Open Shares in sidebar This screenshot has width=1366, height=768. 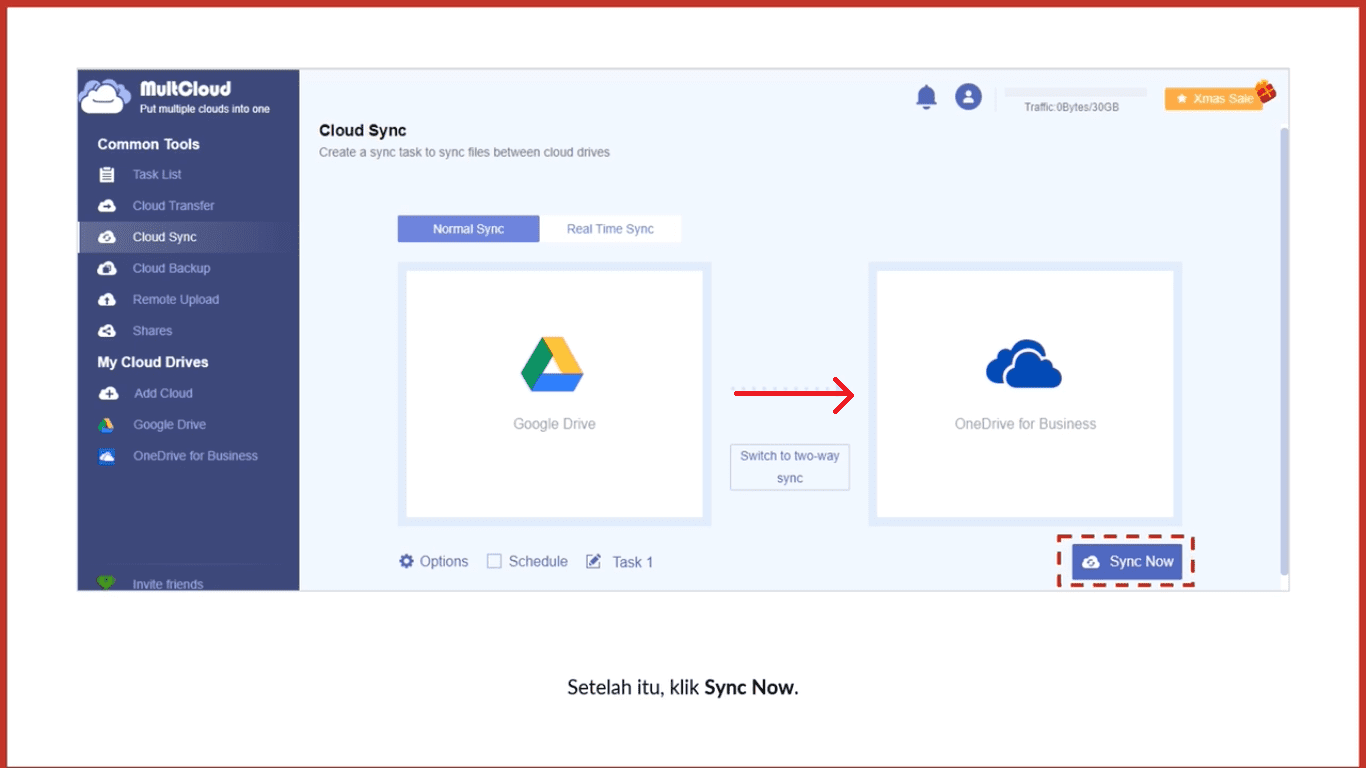pyautogui.click(x=152, y=330)
